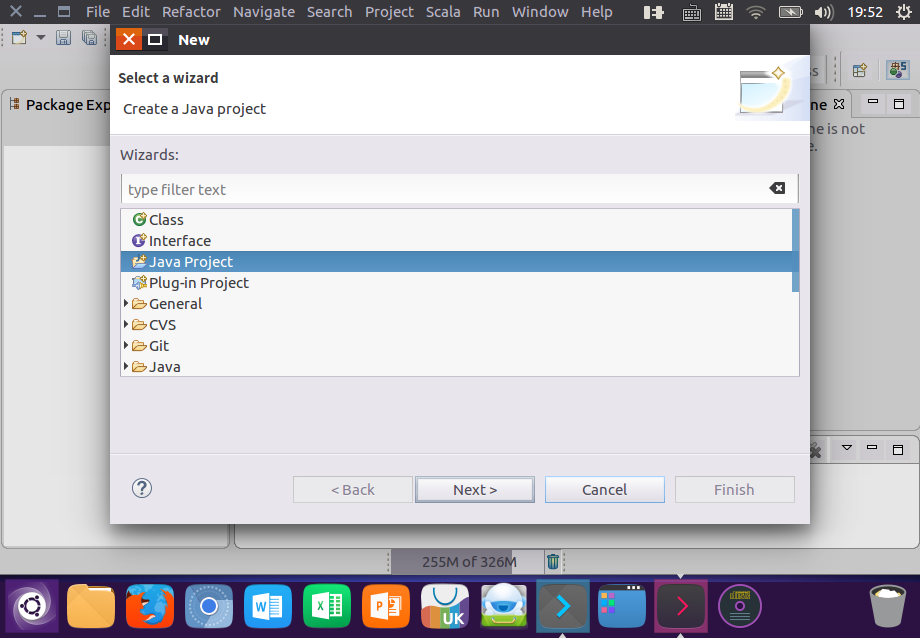
Task: Open the Window menu
Action: (540, 12)
